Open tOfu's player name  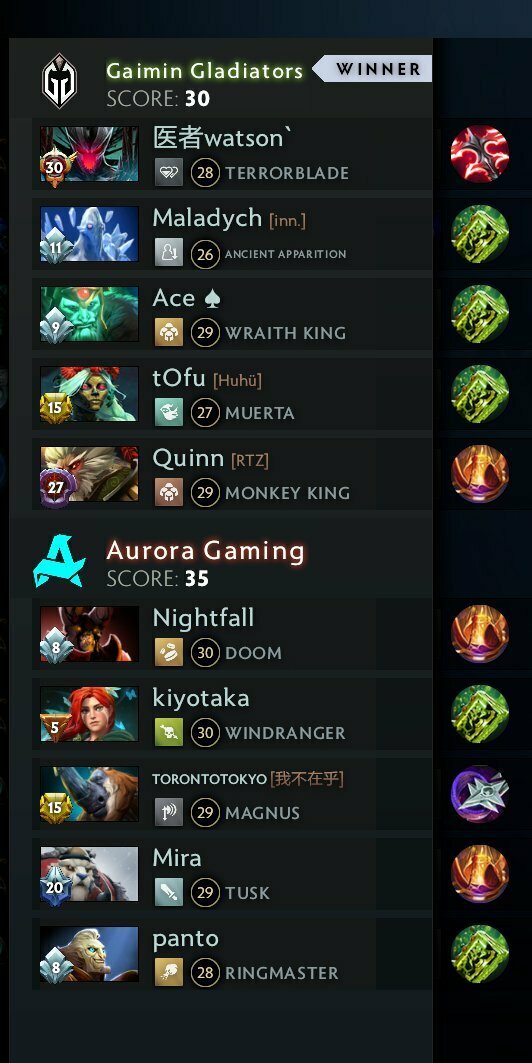(179, 378)
